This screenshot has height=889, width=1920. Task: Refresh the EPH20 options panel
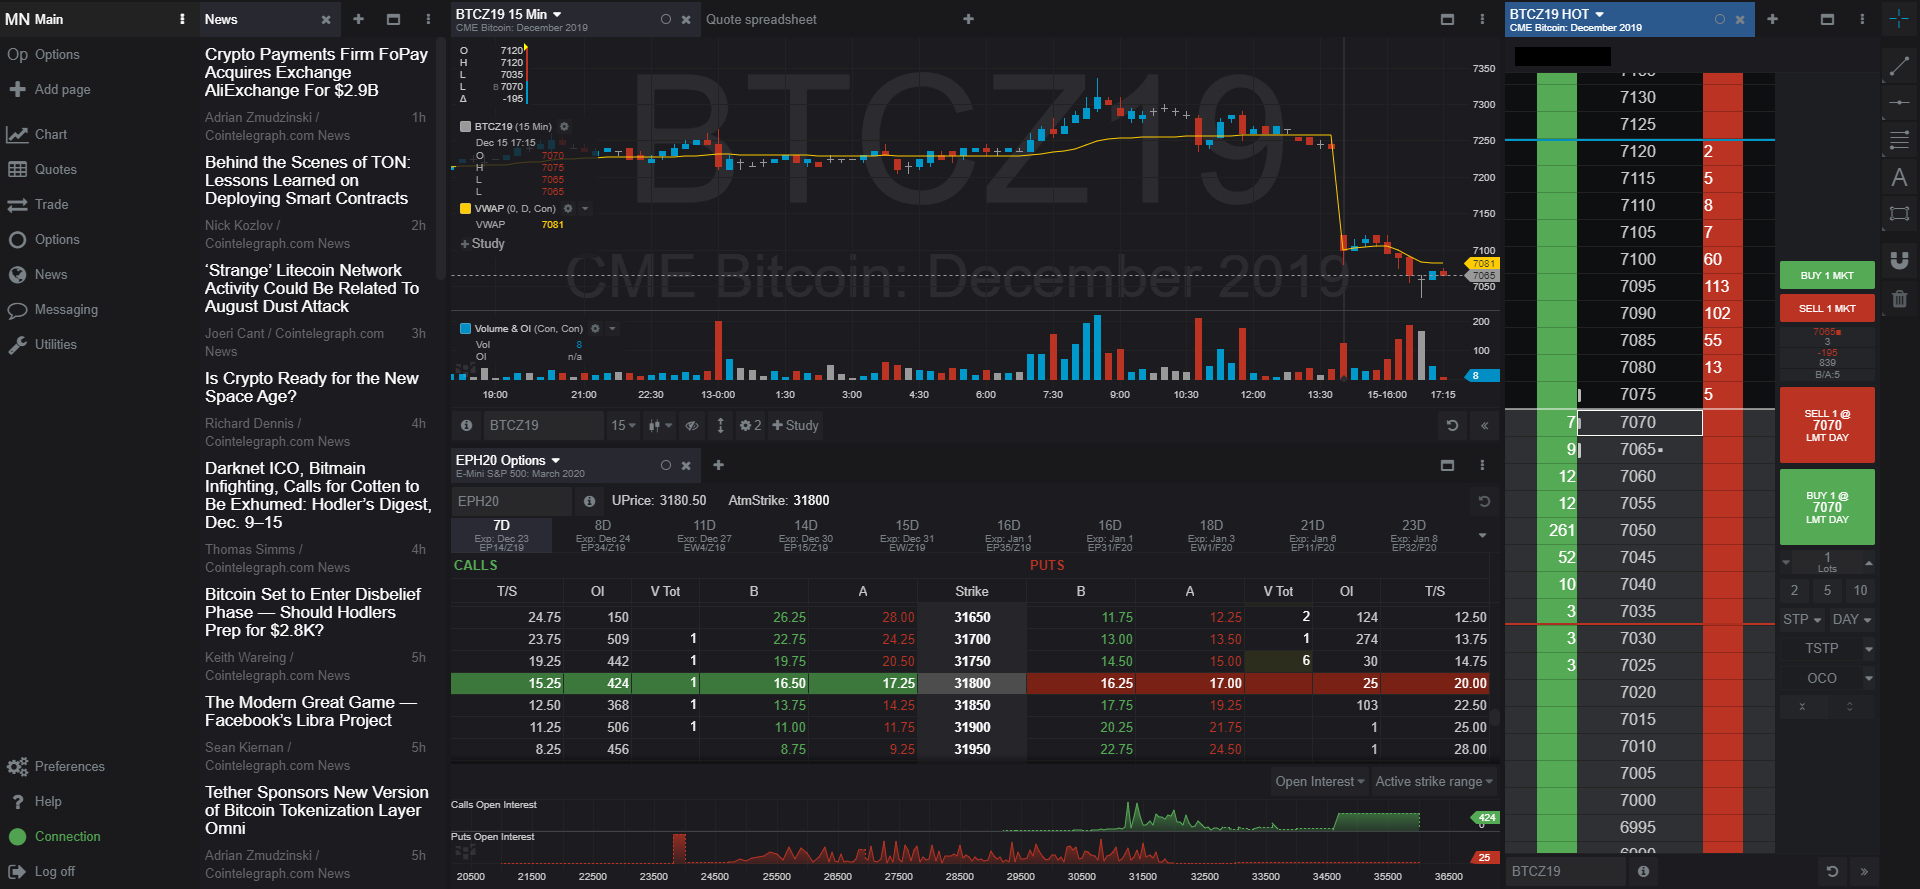[1484, 501]
